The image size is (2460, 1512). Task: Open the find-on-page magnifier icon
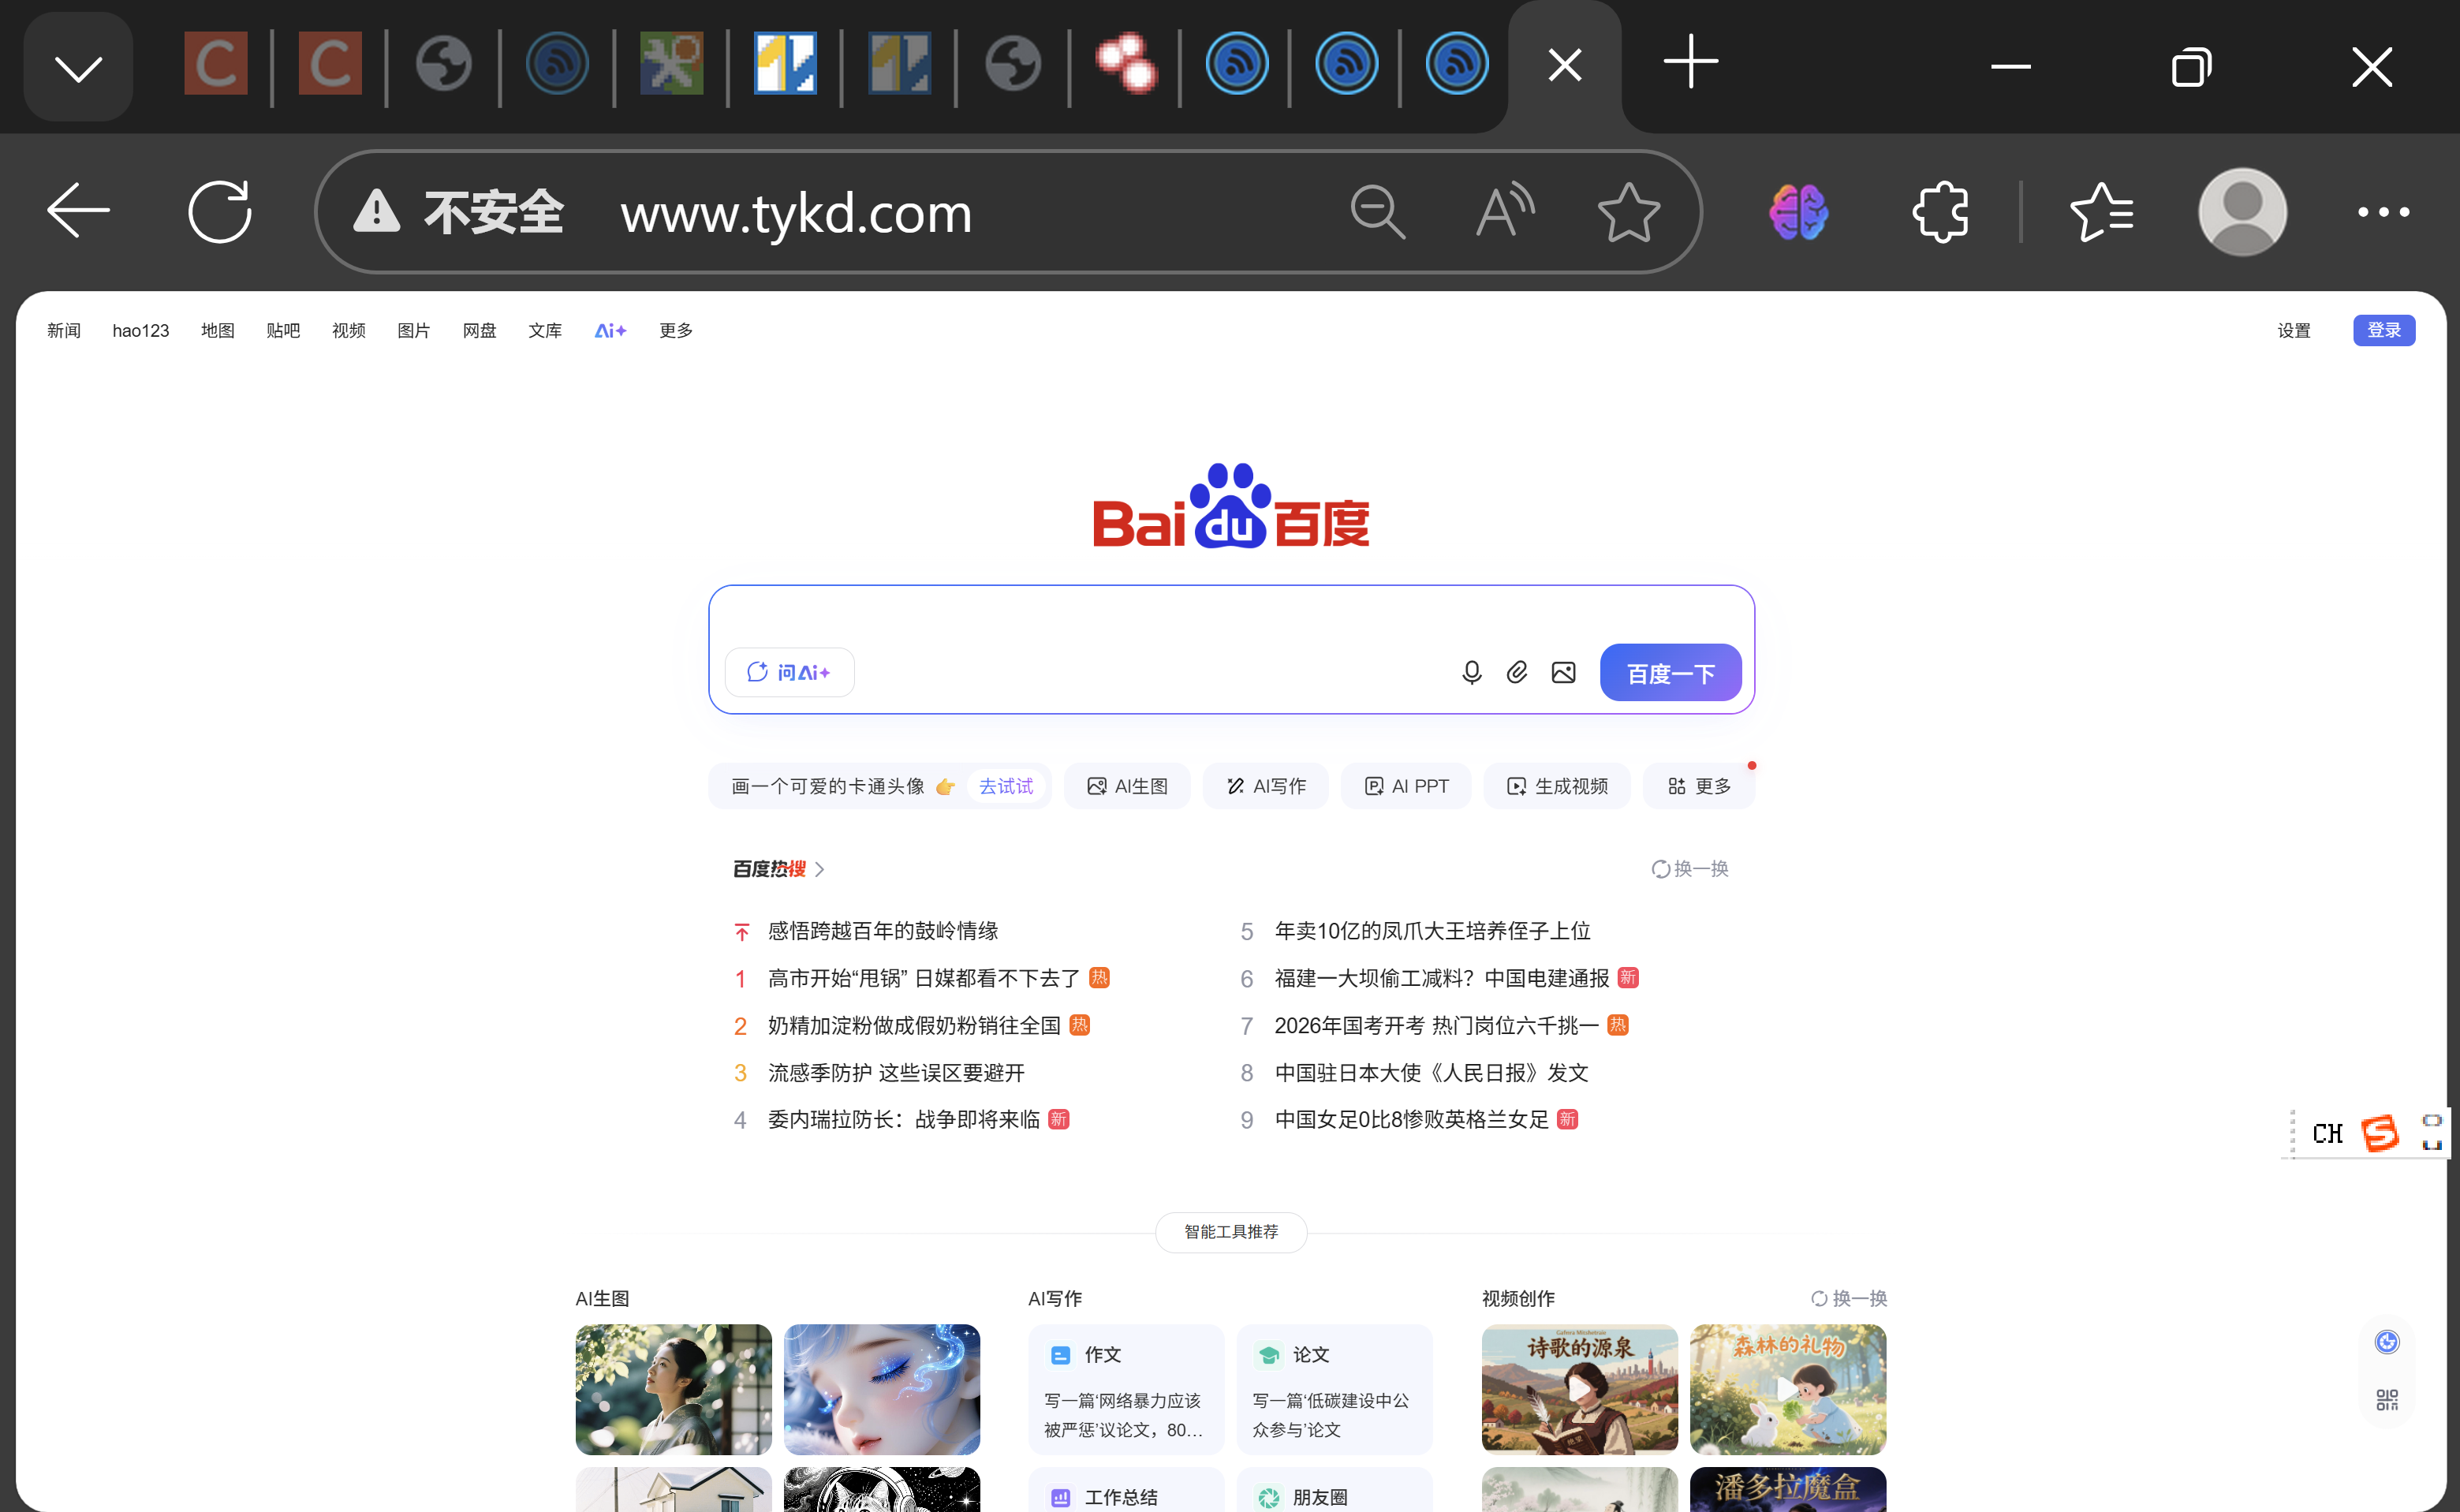point(1378,211)
